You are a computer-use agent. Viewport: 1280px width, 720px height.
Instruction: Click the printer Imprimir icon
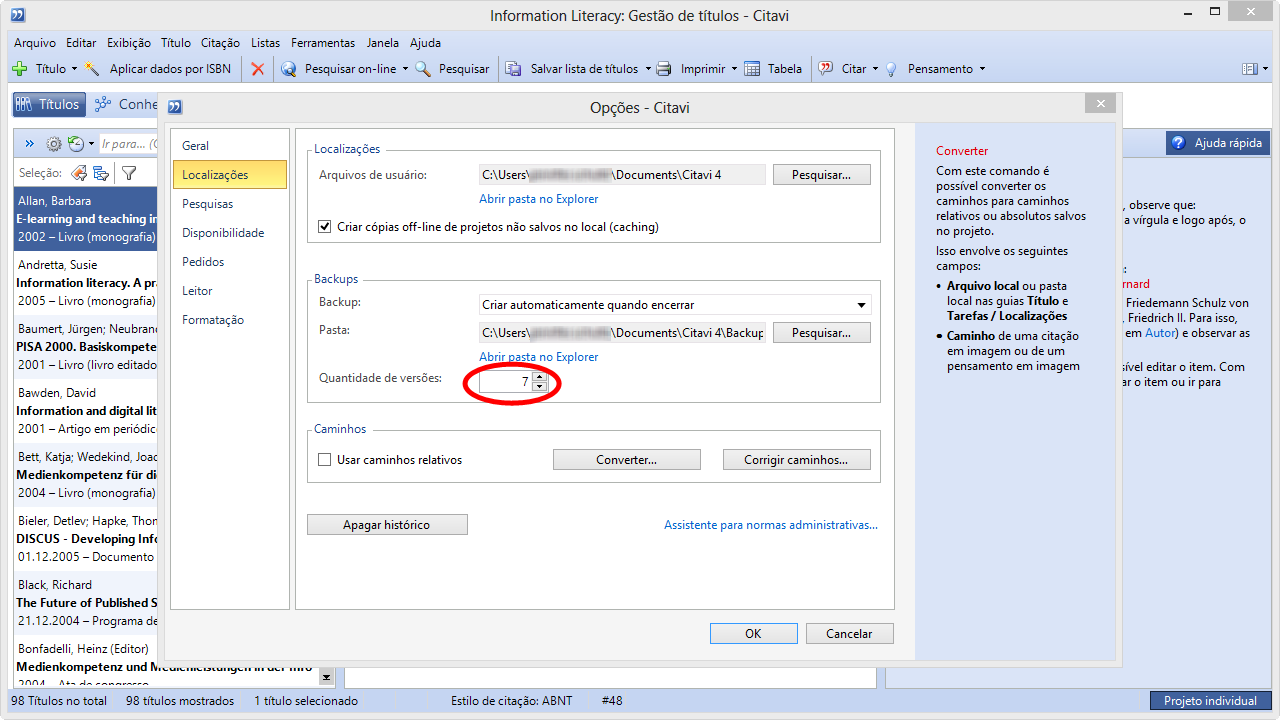click(x=664, y=69)
